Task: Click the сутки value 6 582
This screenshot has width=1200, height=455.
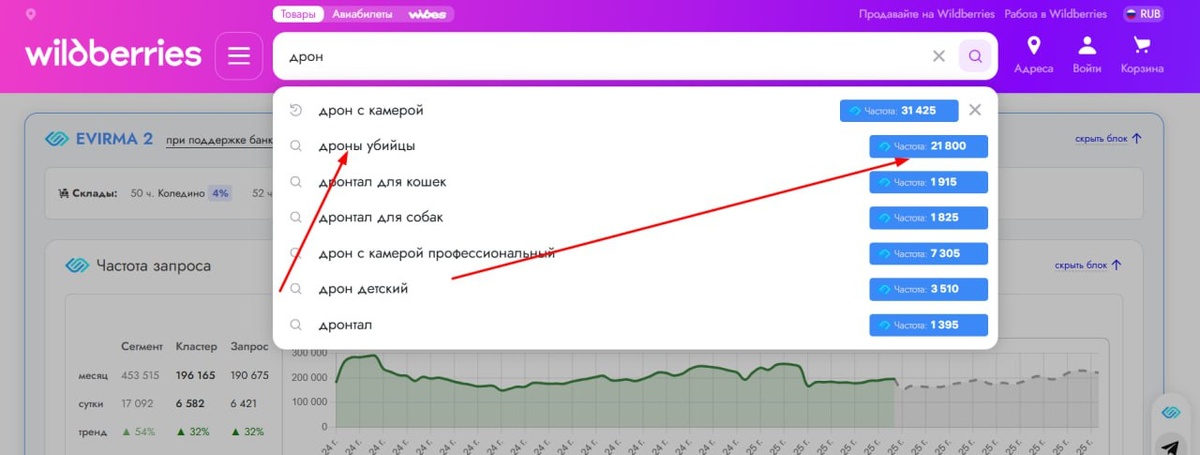Action: pyautogui.click(x=190, y=404)
